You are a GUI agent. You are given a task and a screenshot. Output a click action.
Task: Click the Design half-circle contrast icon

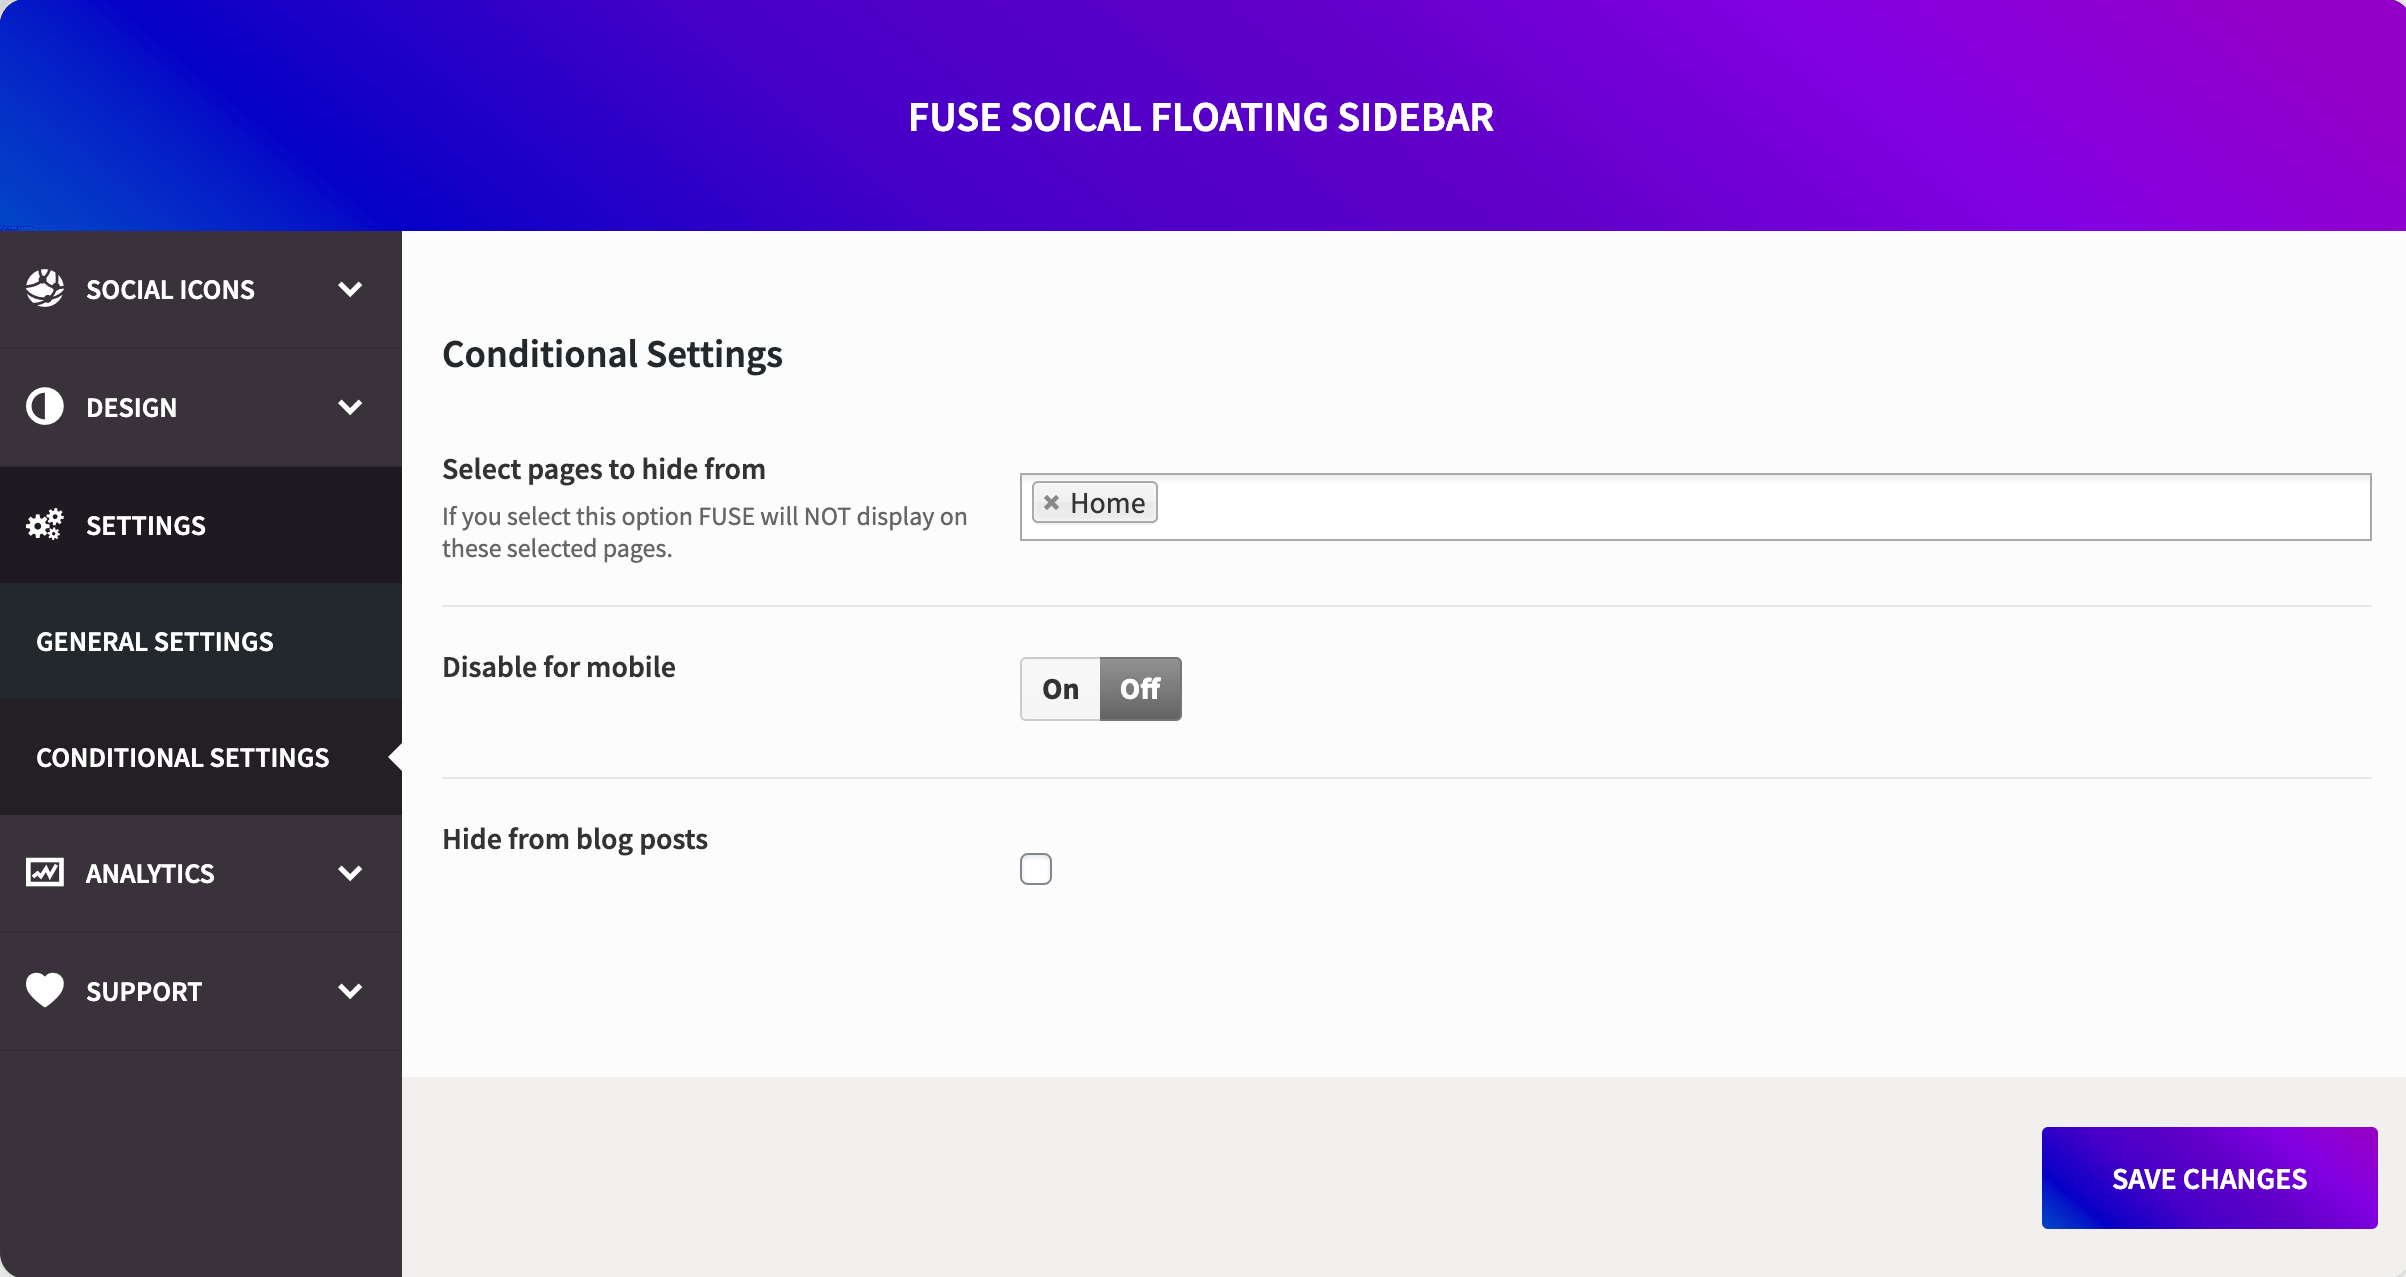click(45, 407)
